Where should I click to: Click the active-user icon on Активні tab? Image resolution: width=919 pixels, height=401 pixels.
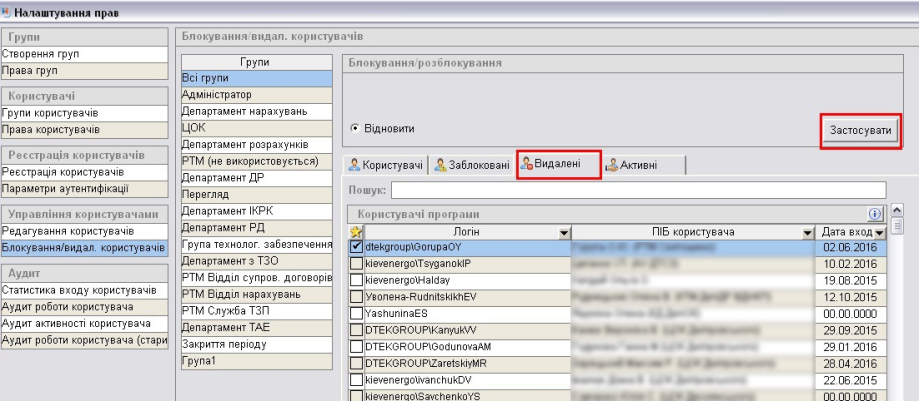[x=610, y=164]
